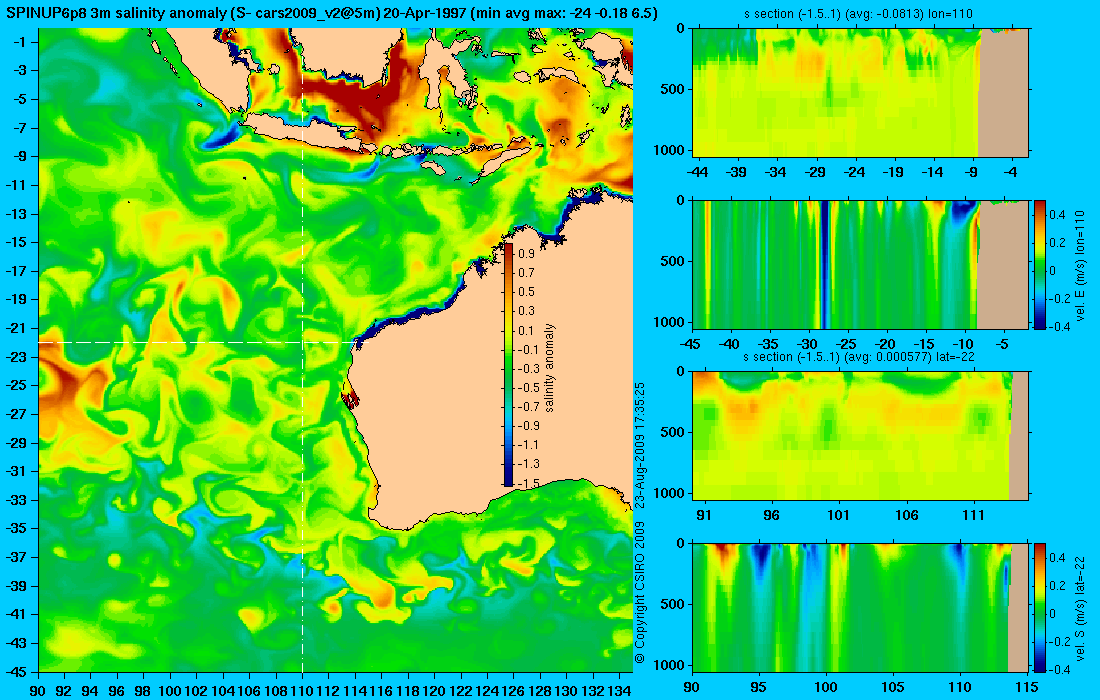Click the "91" tick under lat=-22 salinity section
The width and height of the screenshot is (1100, 700).
[x=704, y=516]
